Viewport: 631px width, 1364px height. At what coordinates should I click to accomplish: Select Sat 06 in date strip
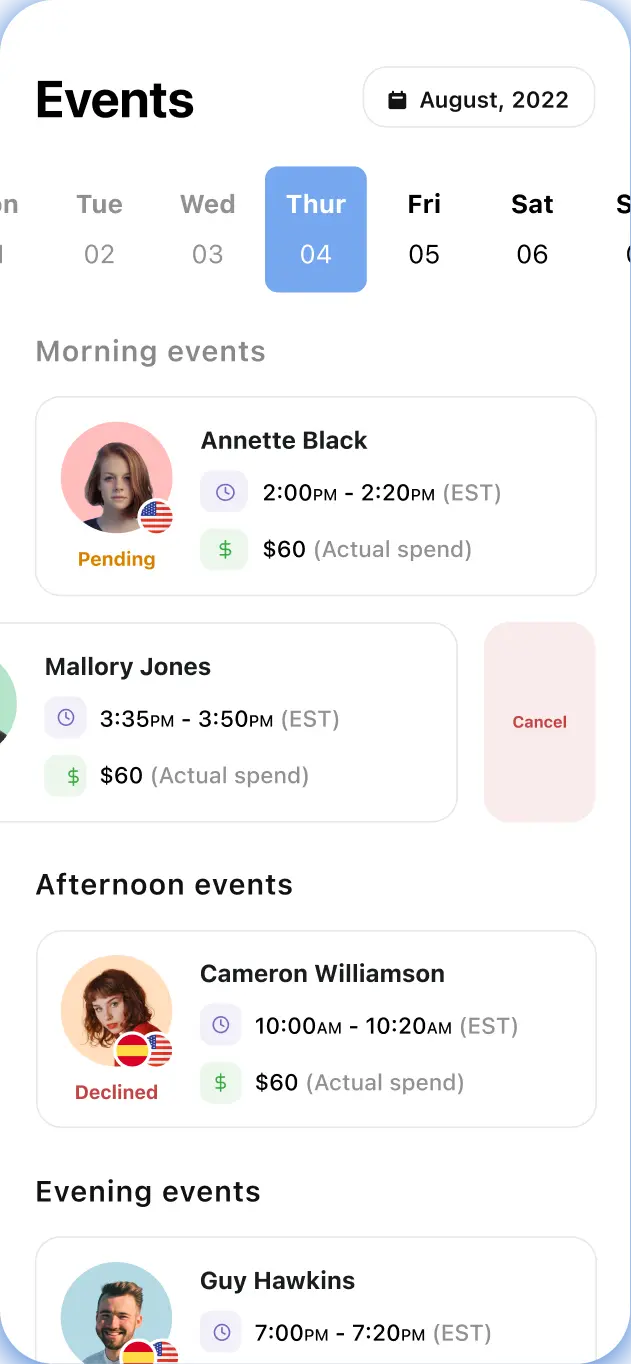pyautogui.click(x=532, y=229)
